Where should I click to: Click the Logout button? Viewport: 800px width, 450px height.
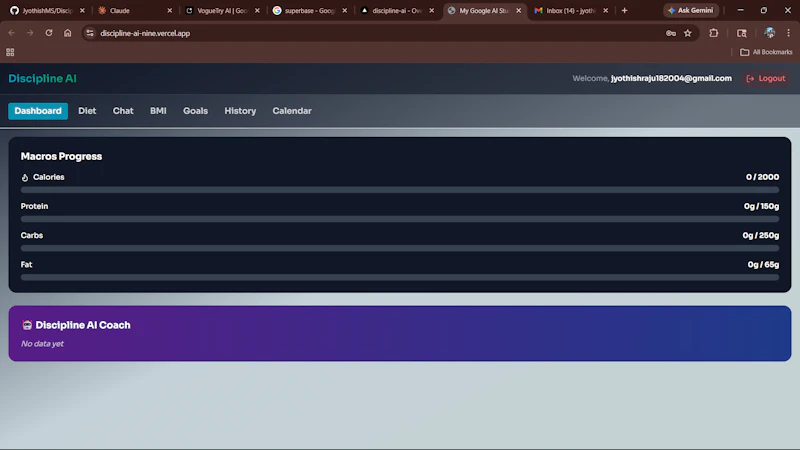pyautogui.click(x=765, y=79)
